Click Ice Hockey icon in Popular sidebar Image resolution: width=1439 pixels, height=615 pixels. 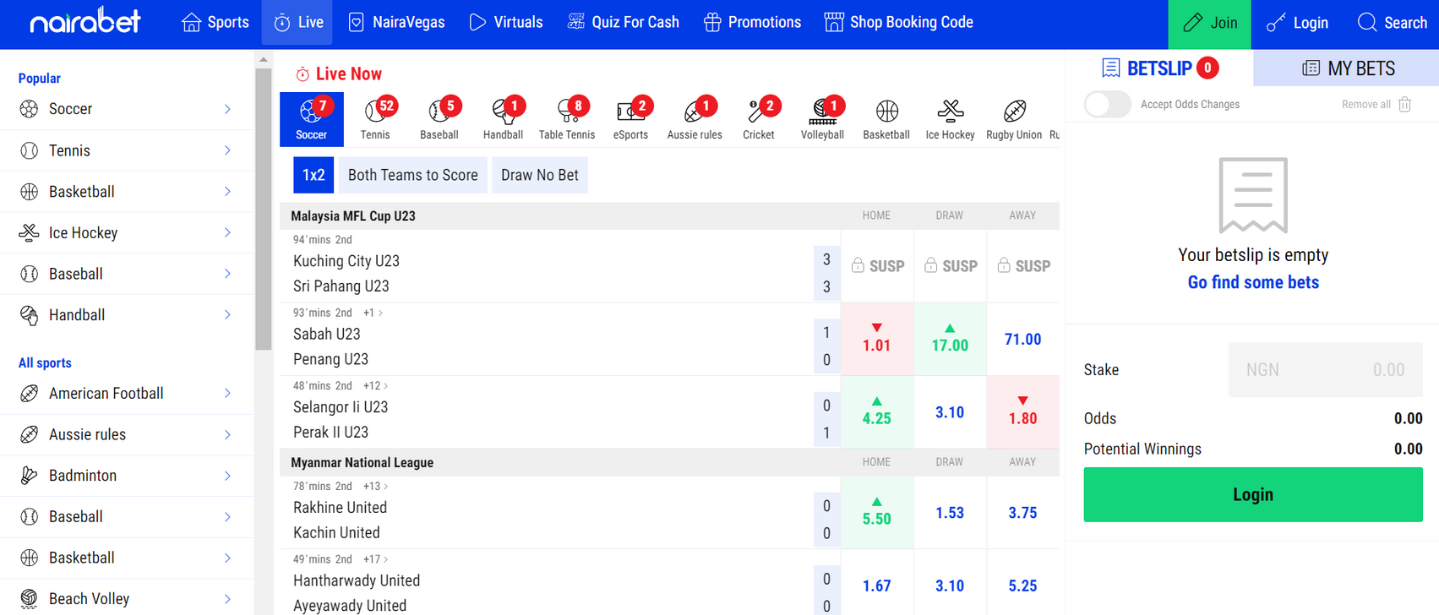(x=29, y=232)
